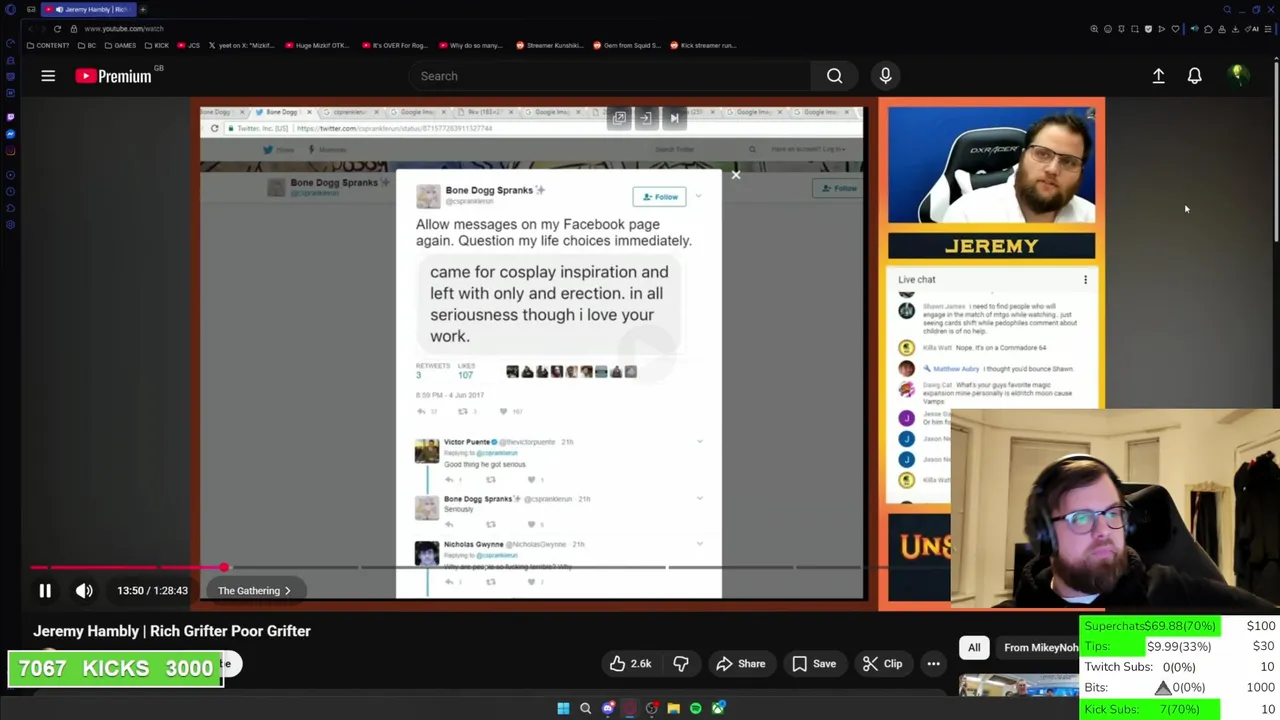The image size is (1280, 720).
Task: Open Windows Start menu
Action: coord(563,709)
